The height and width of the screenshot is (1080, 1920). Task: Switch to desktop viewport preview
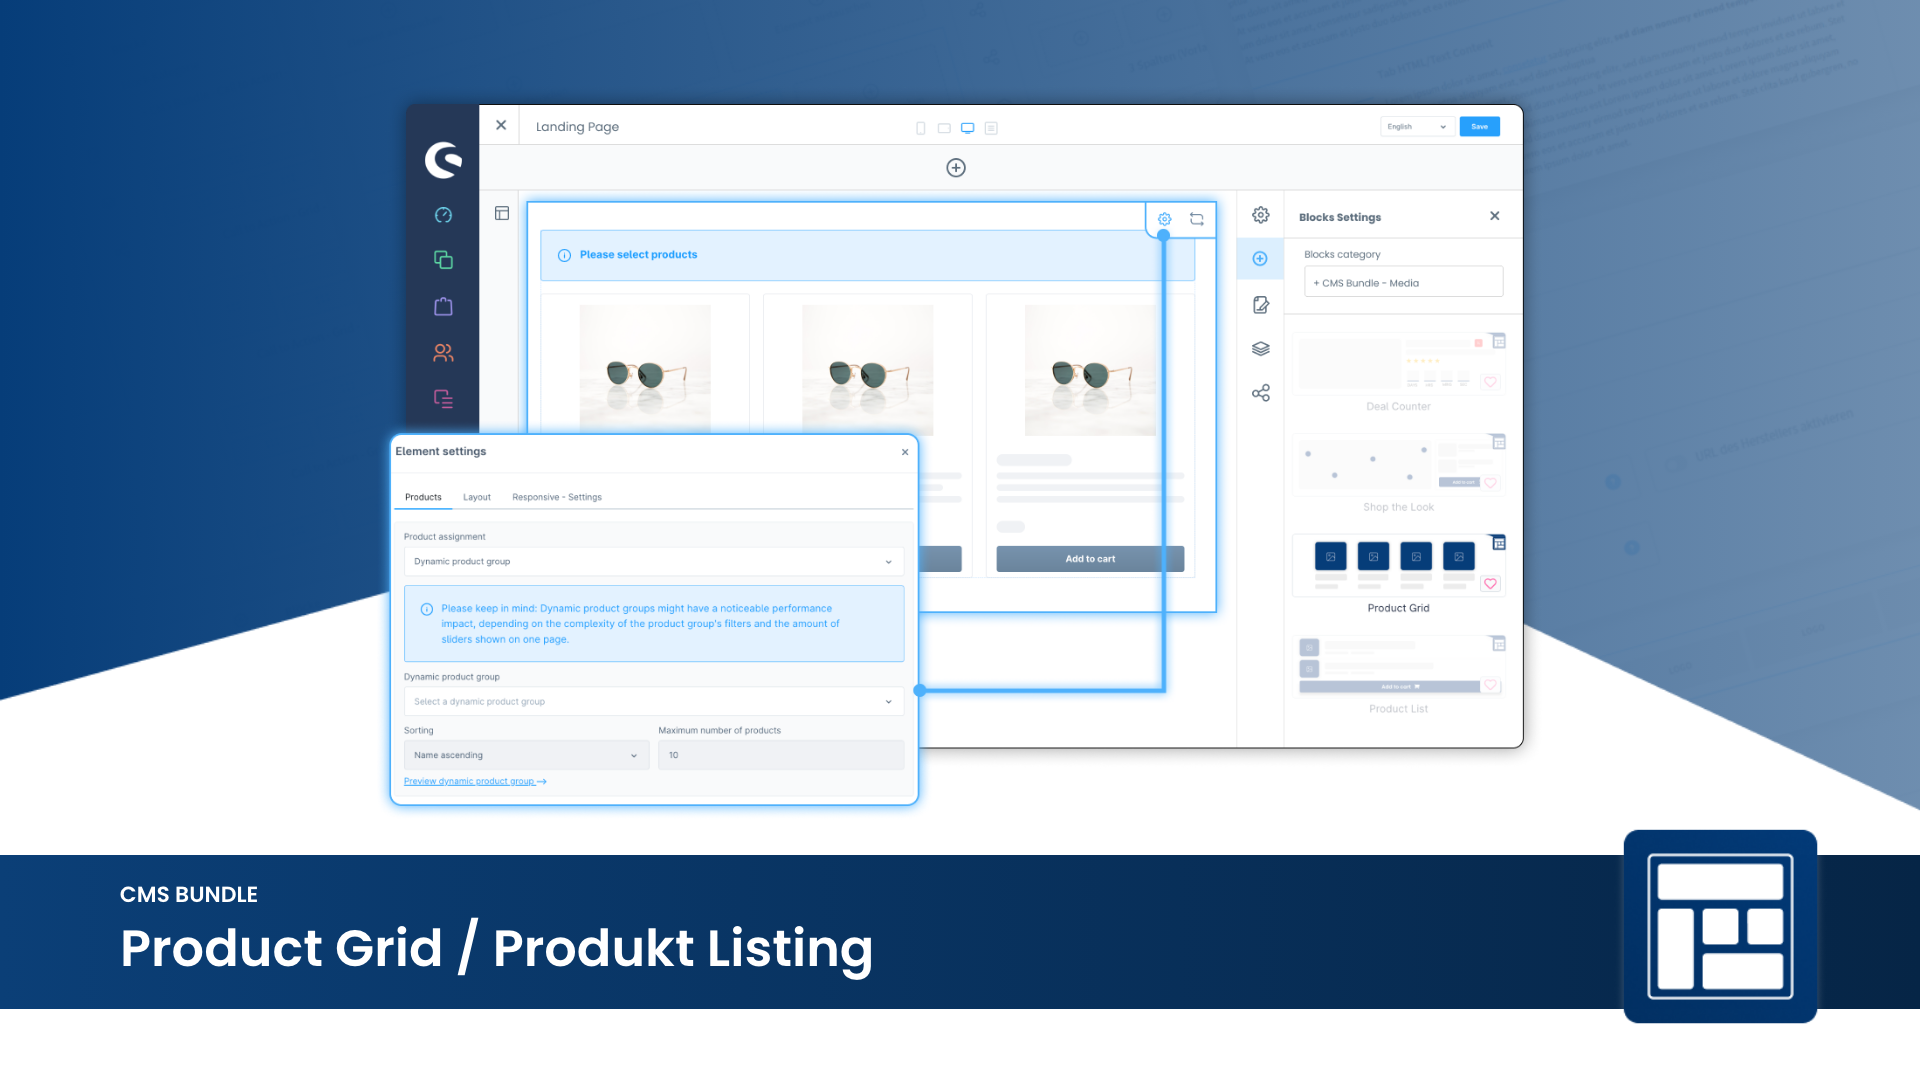[968, 128]
